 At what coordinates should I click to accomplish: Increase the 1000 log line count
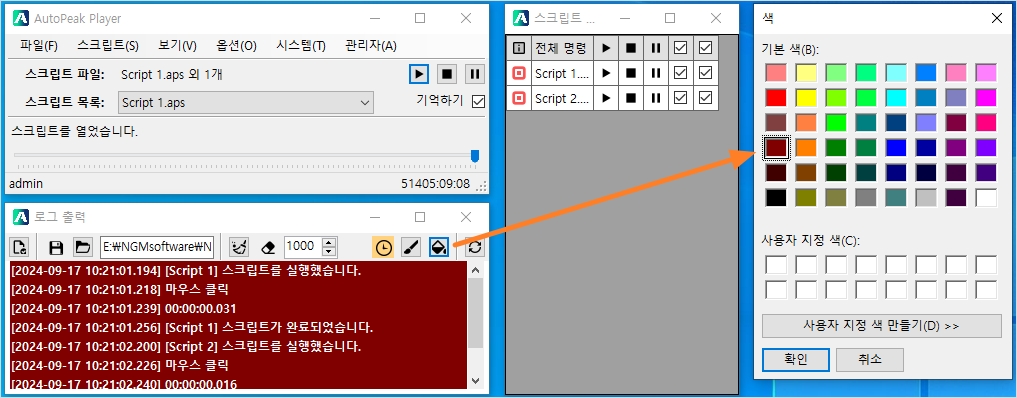[x=329, y=242]
